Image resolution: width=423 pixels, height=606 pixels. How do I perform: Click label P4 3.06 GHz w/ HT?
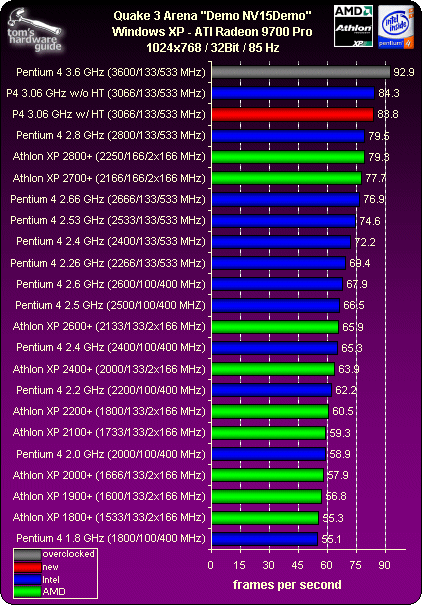pyautogui.click(x=109, y=114)
